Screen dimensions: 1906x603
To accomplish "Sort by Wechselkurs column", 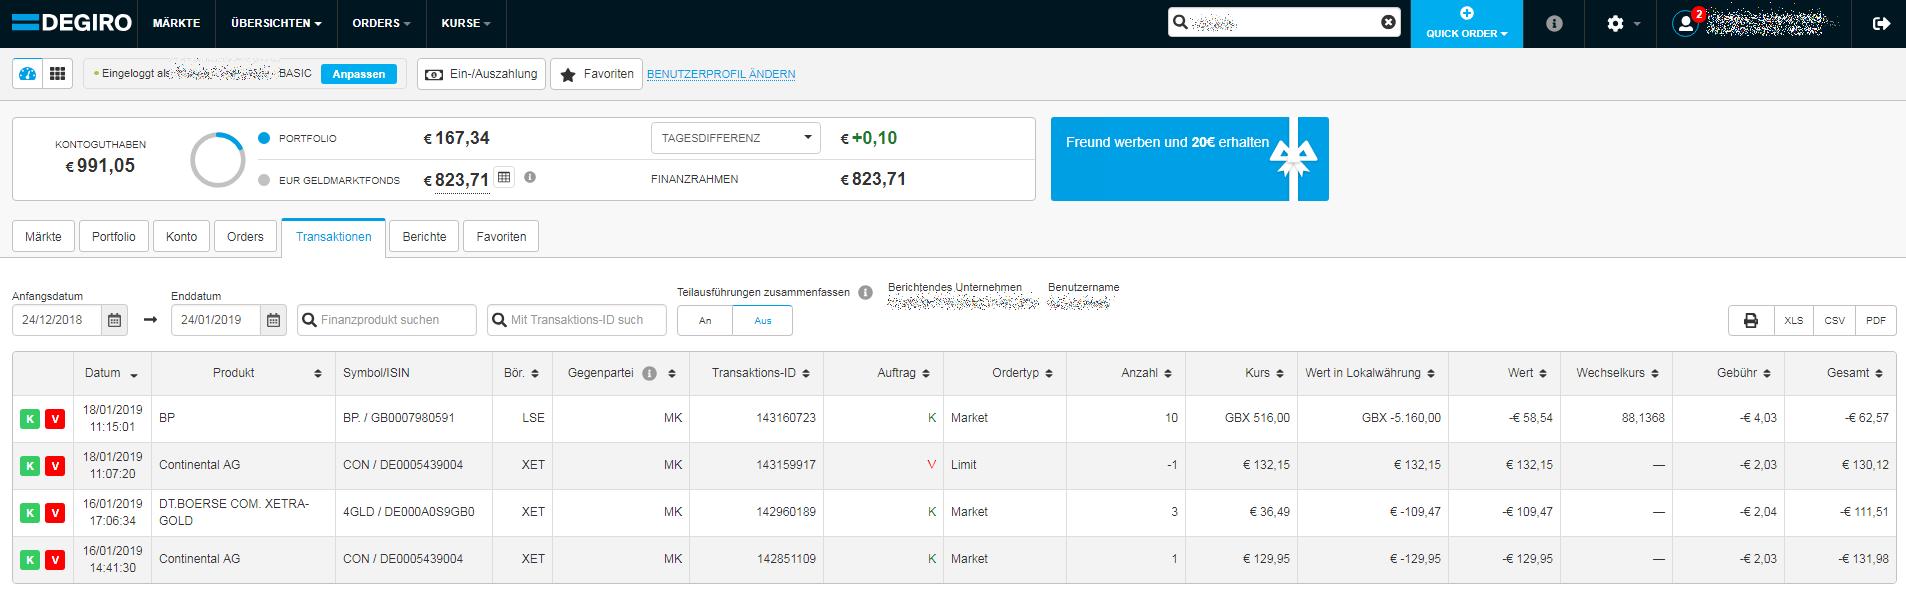I will coord(1617,373).
